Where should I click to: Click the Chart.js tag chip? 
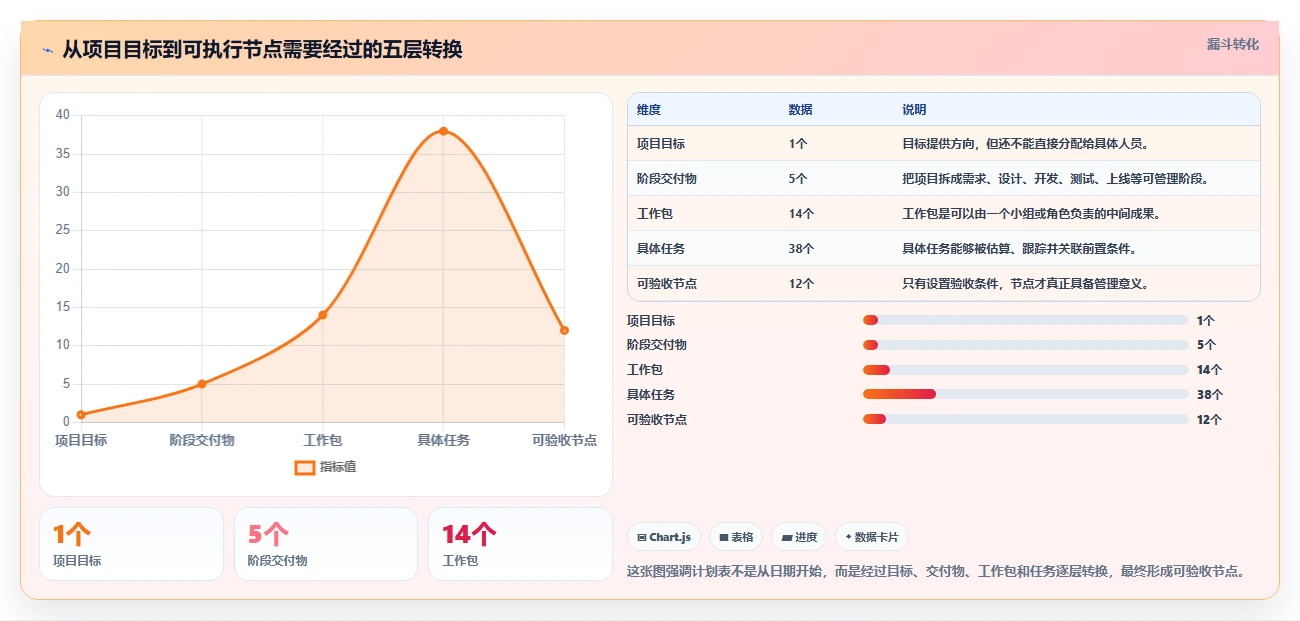click(x=664, y=537)
